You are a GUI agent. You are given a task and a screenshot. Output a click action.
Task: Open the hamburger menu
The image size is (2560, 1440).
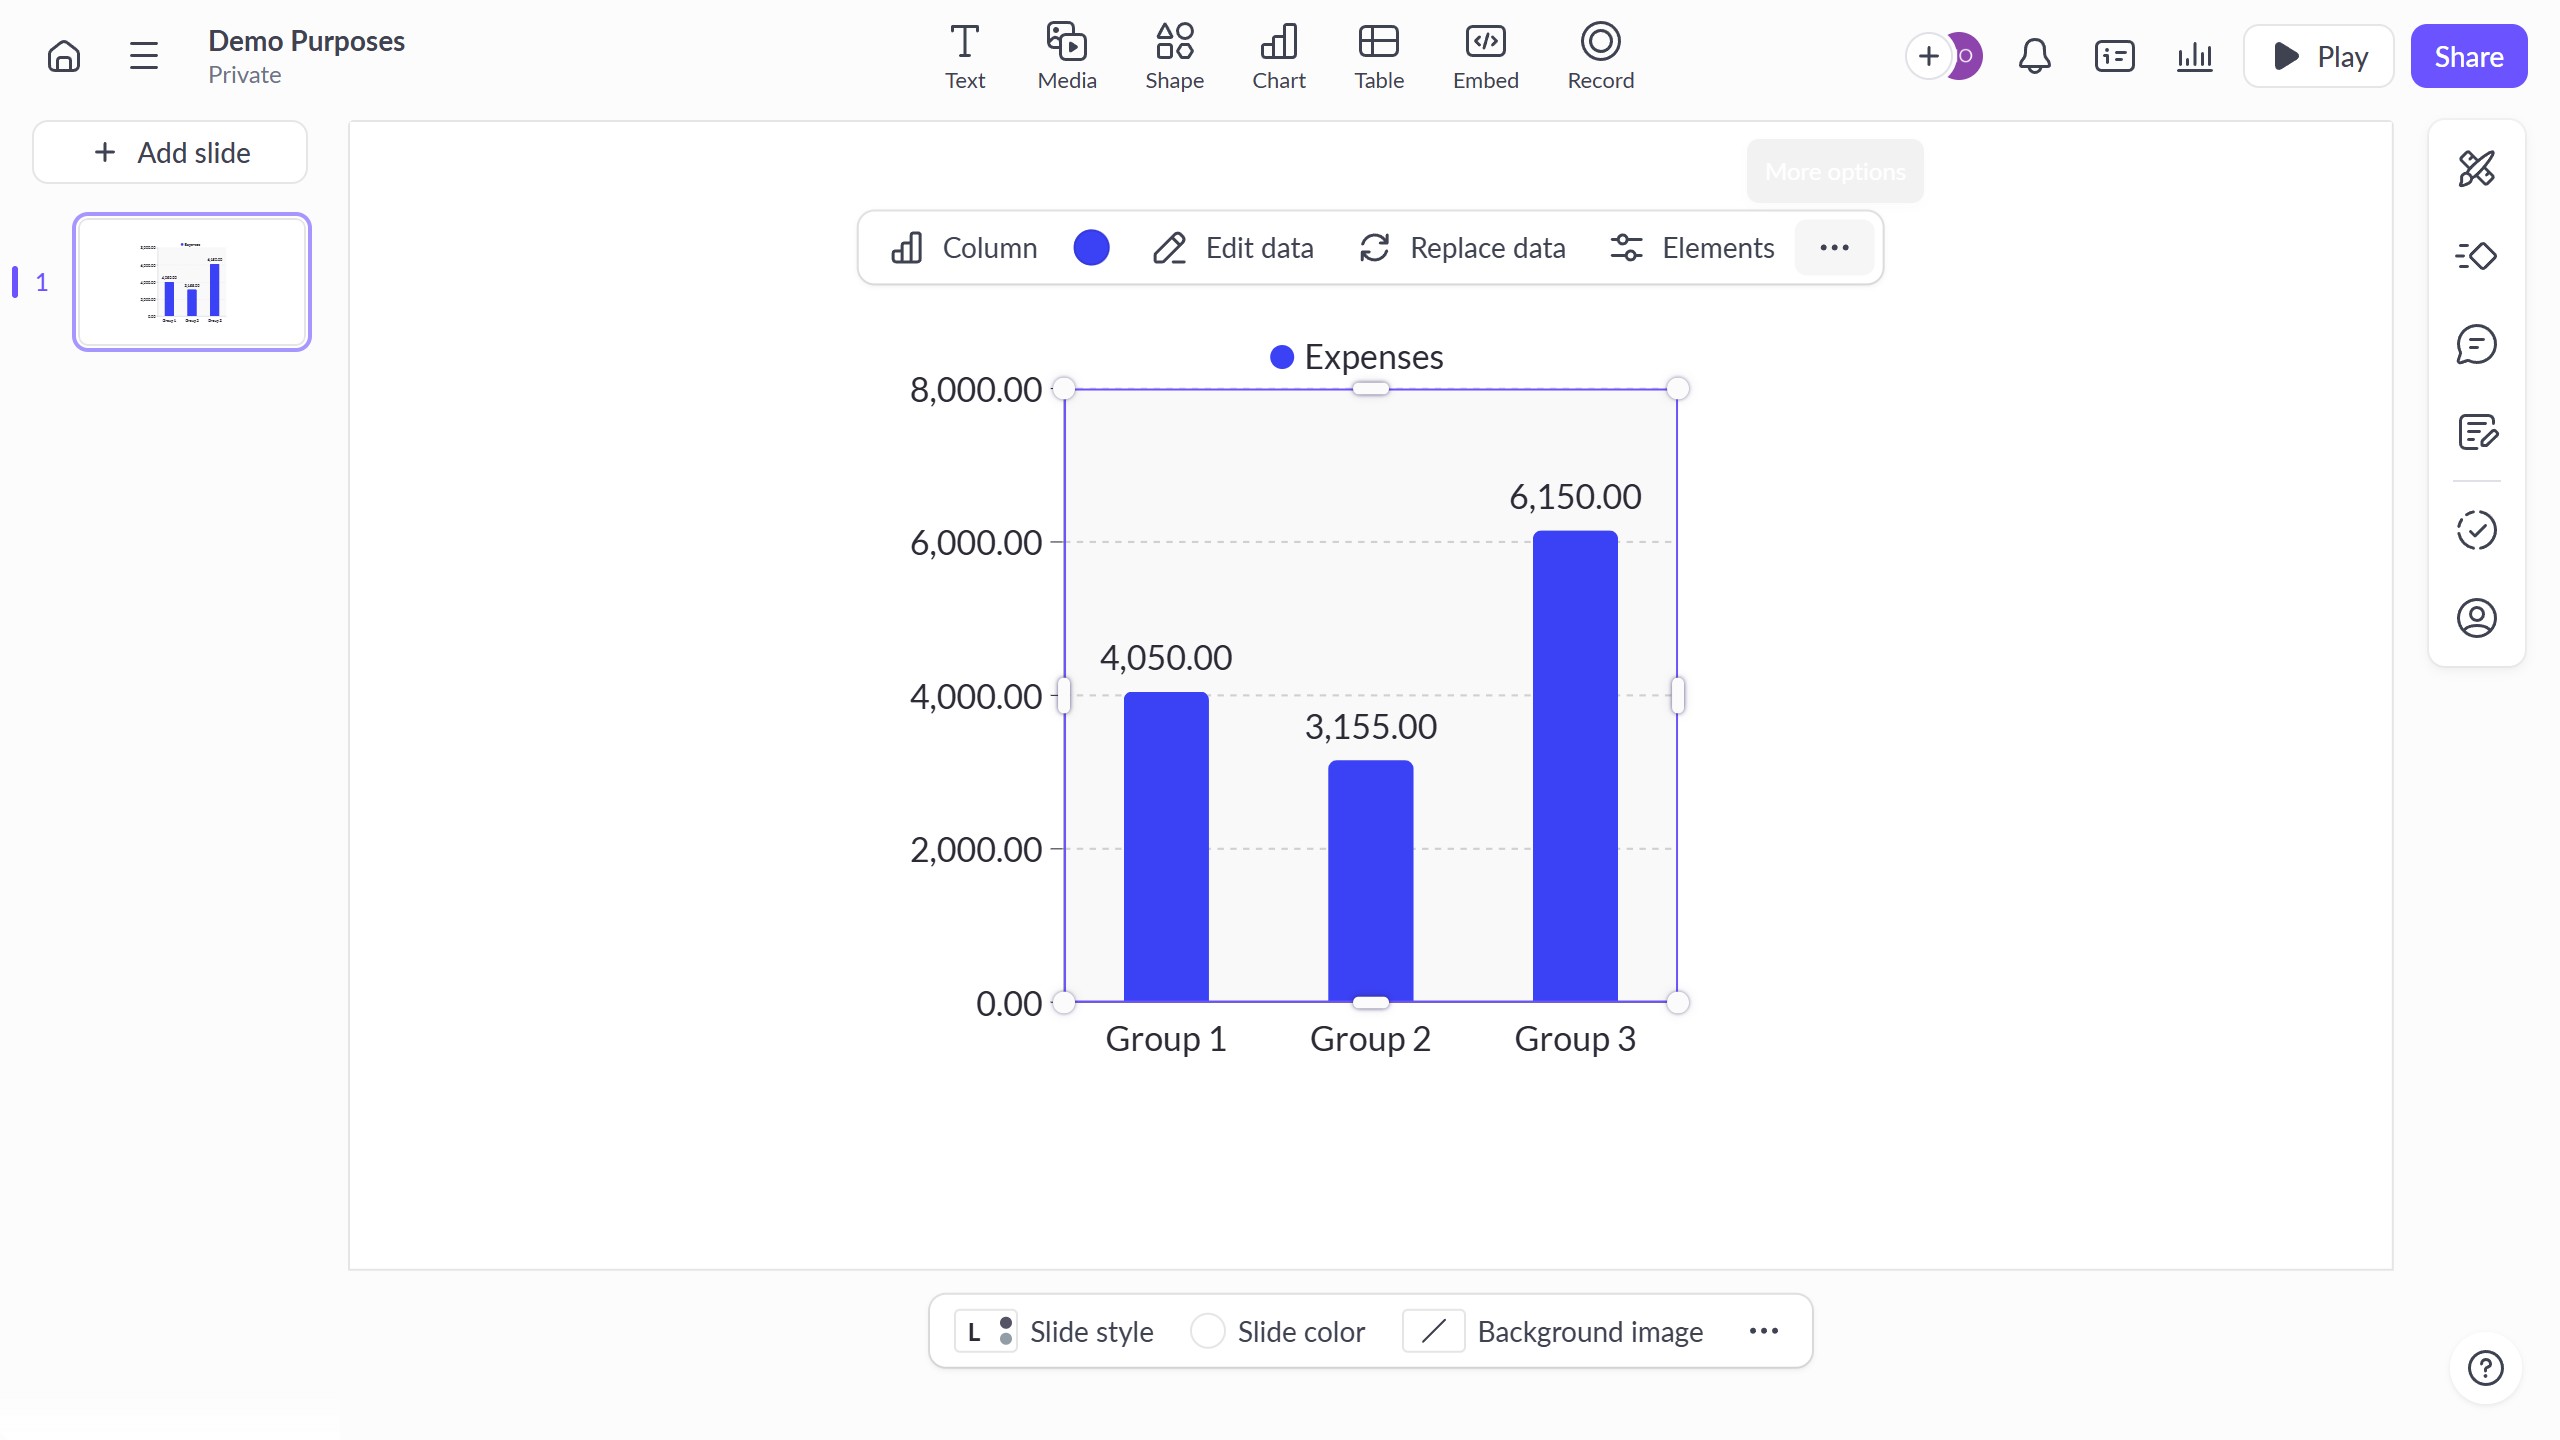click(x=144, y=56)
